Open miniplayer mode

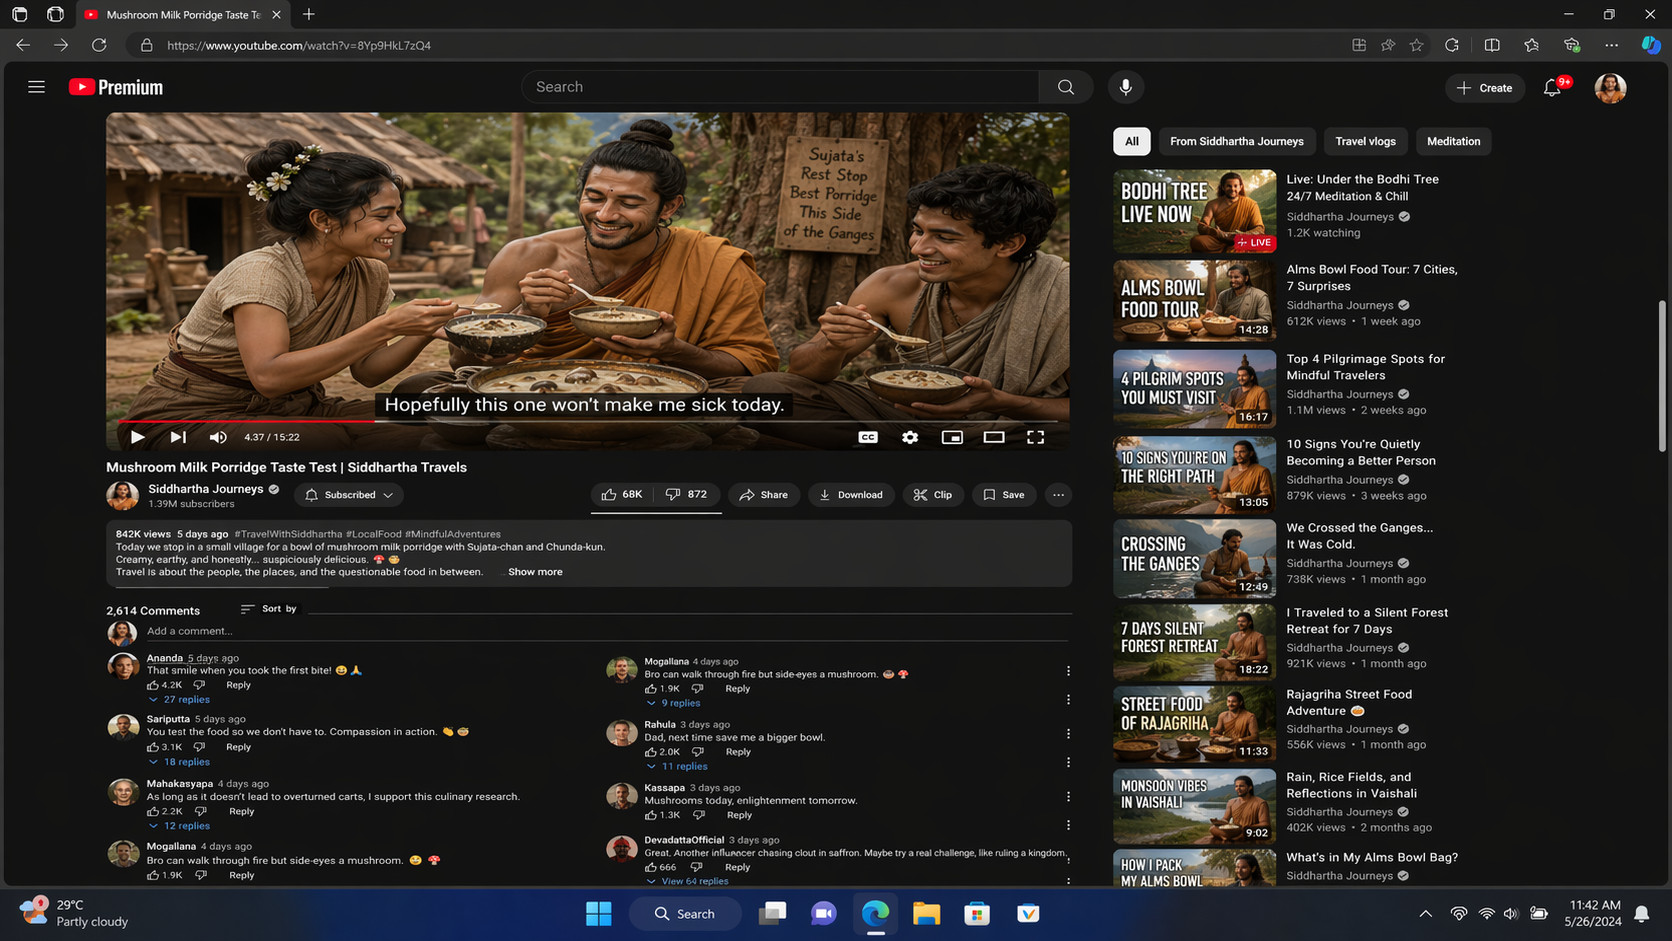pyautogui.click(x=952, y=437)
